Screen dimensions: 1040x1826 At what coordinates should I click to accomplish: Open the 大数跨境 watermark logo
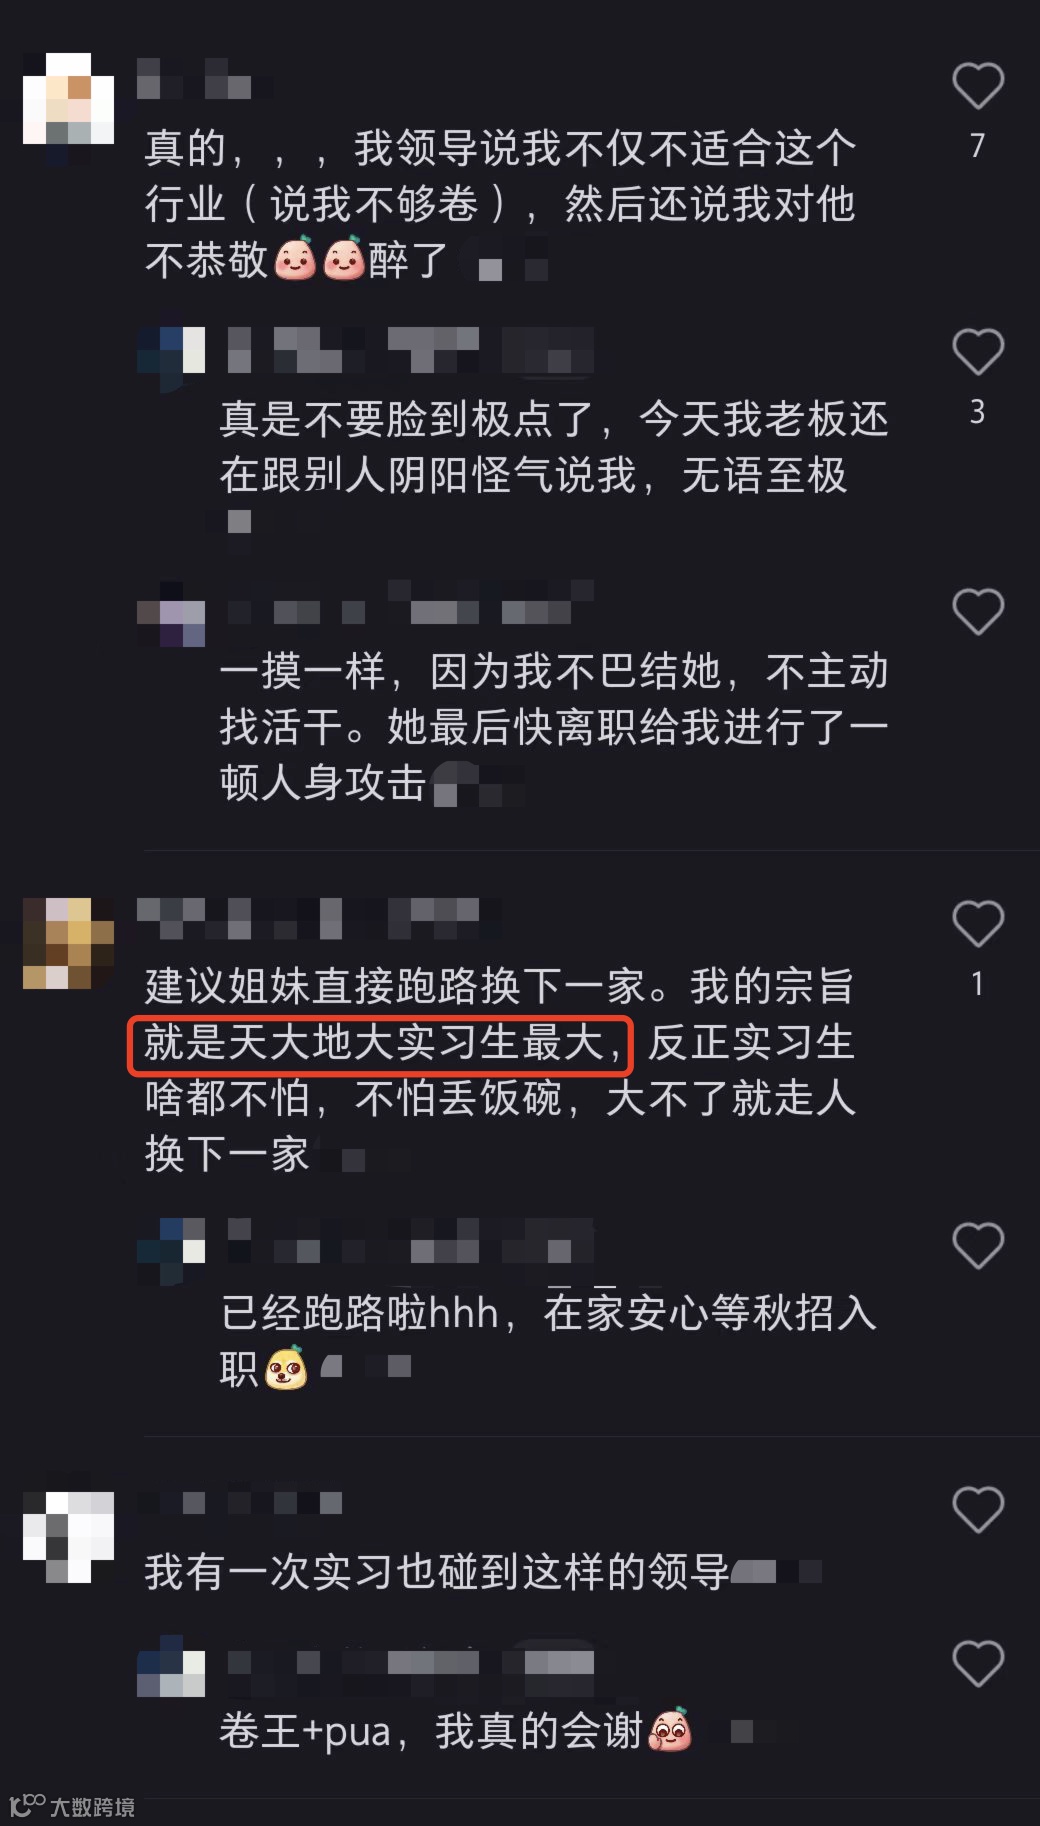click(72, 1806)
